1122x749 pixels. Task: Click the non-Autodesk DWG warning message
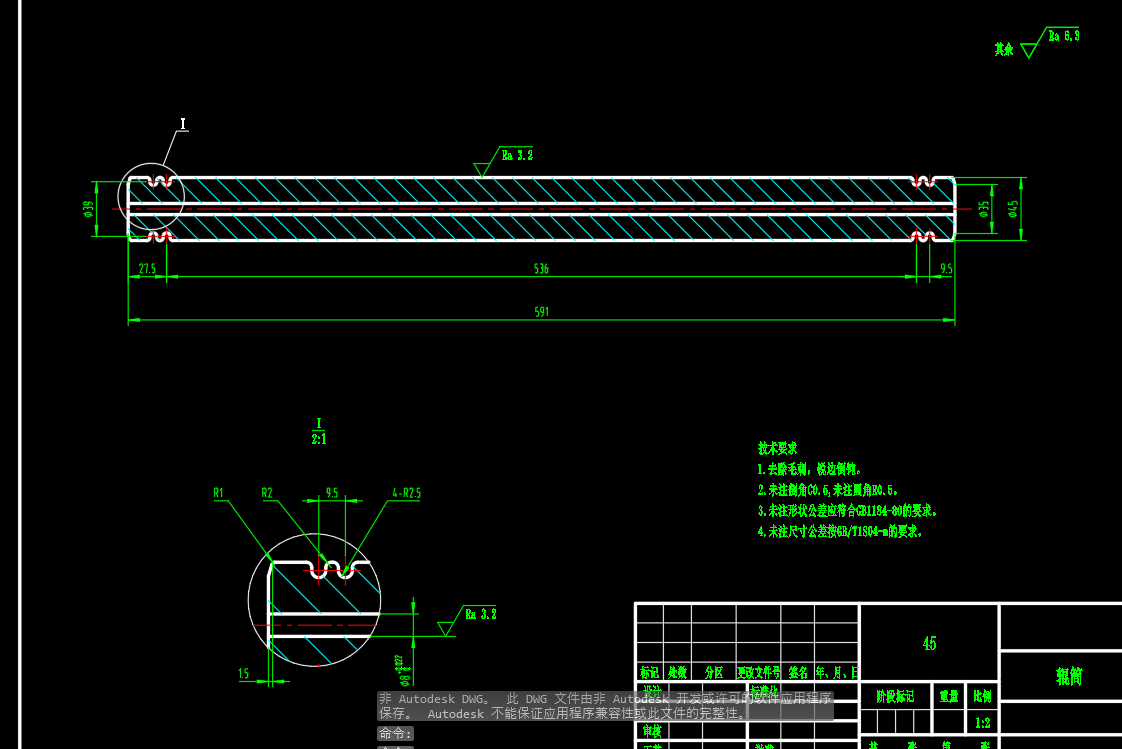click(x=605, y=706)
